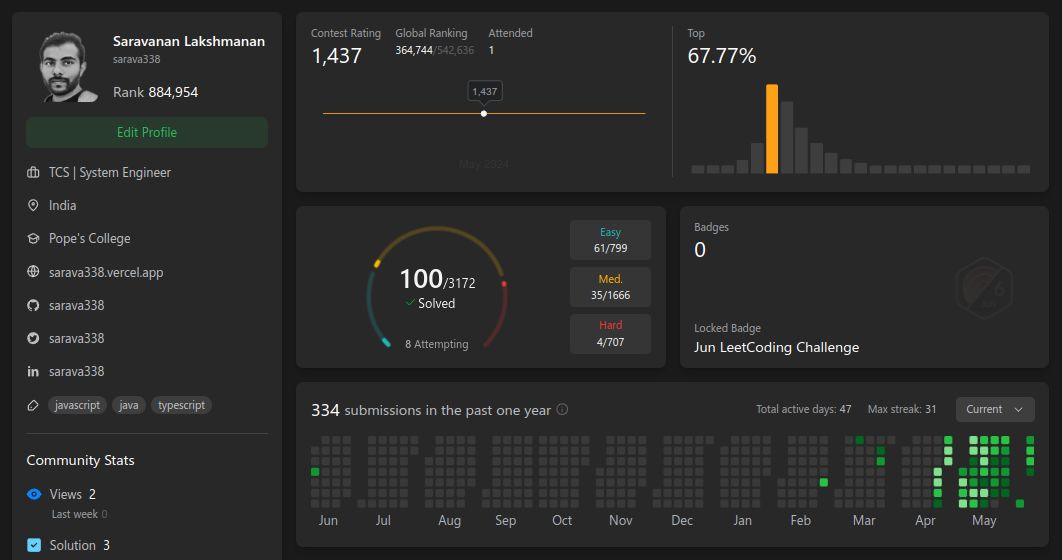
Task: Select the Med. 35/1666 difficulty box
Action: click(x=610, y=287)
